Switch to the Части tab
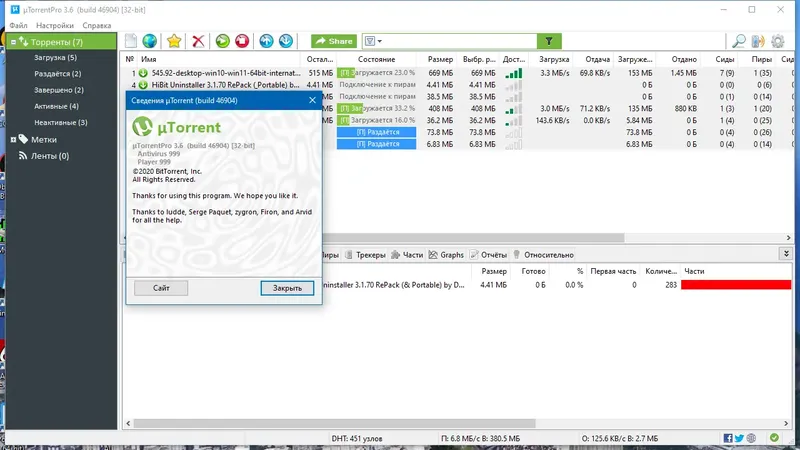The image size is (800, 450). coord(407,255)
